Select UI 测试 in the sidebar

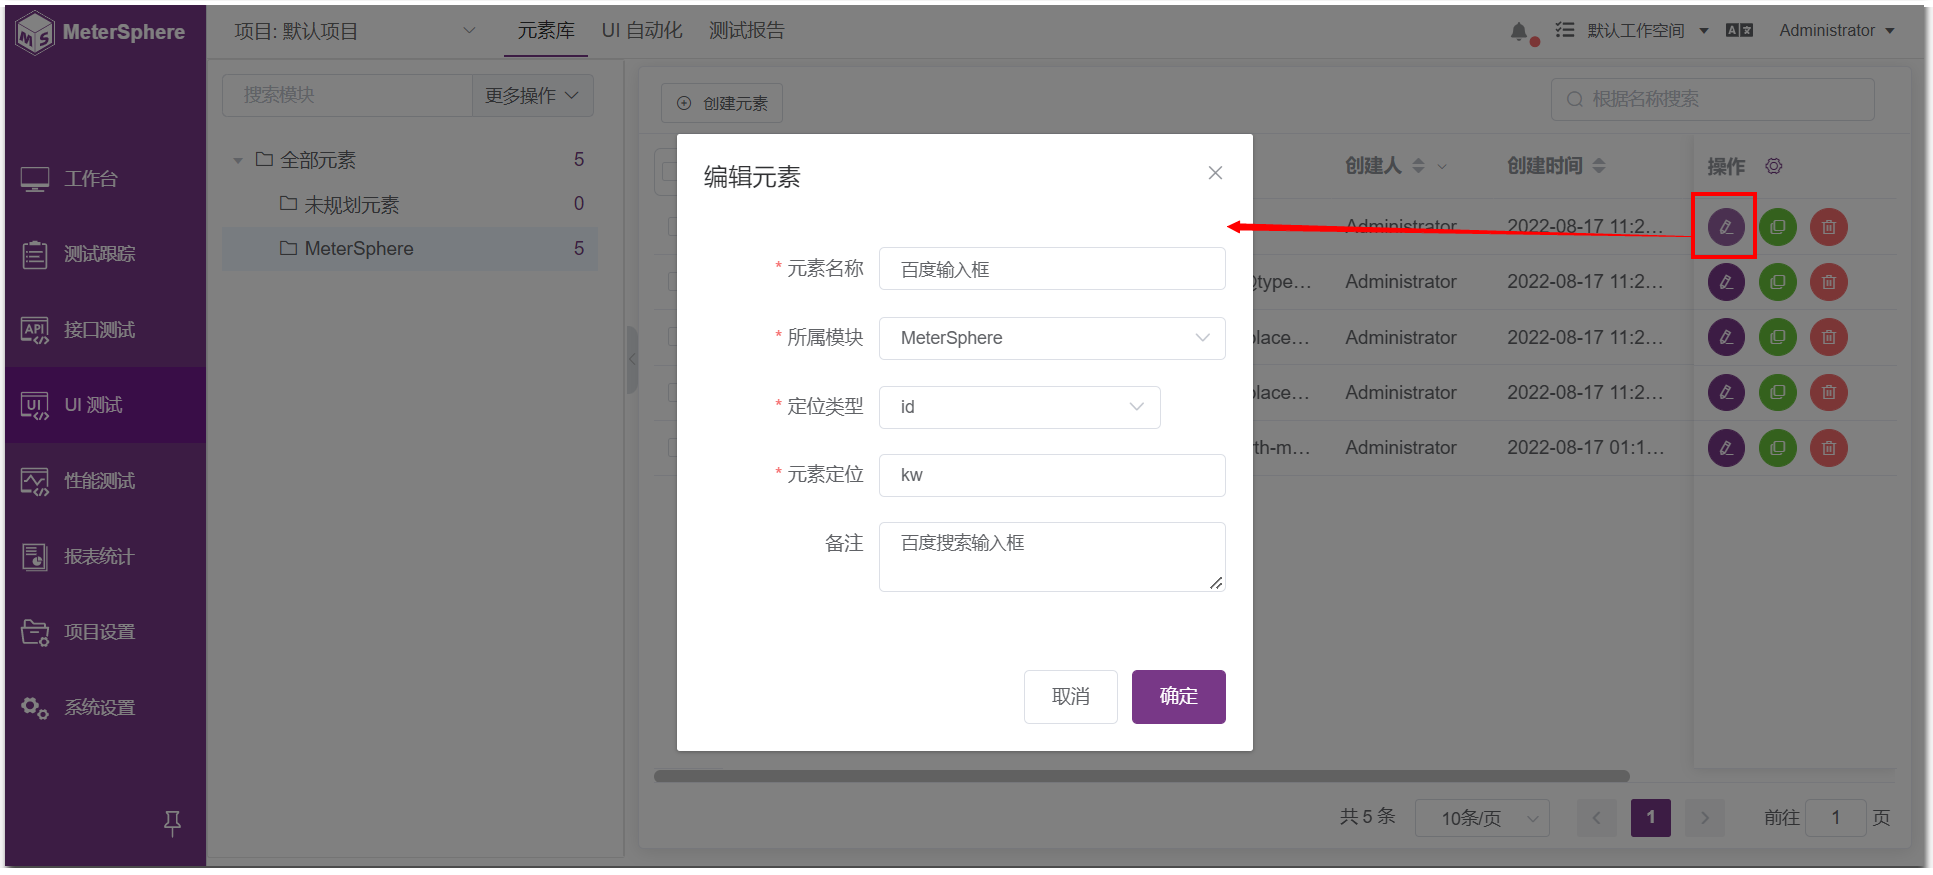(x=105, y=405)
